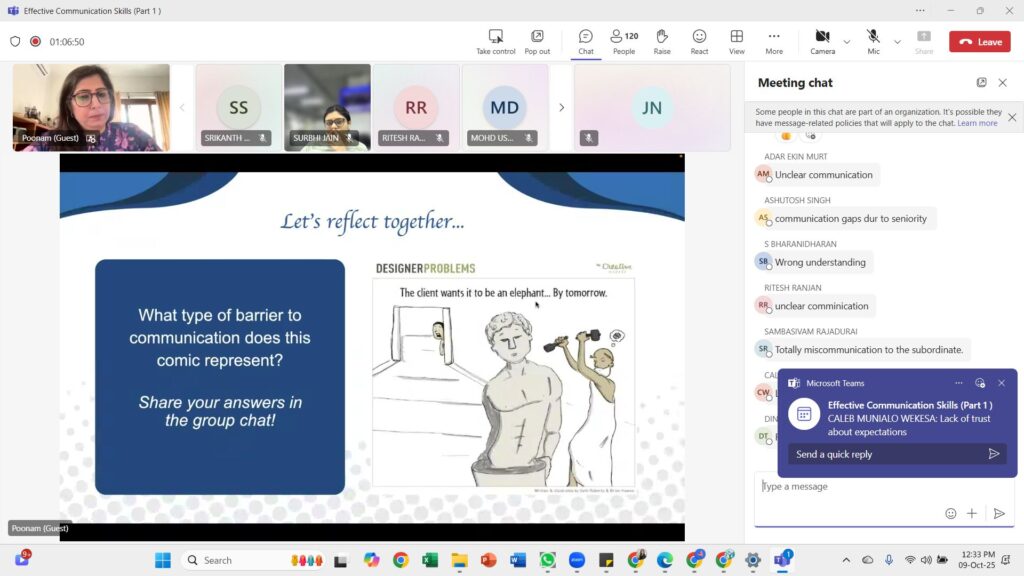The height and width of the screenshot is (576, 1024).
Task: Show next participants with right chevron
Action: (x=561, y=108)
